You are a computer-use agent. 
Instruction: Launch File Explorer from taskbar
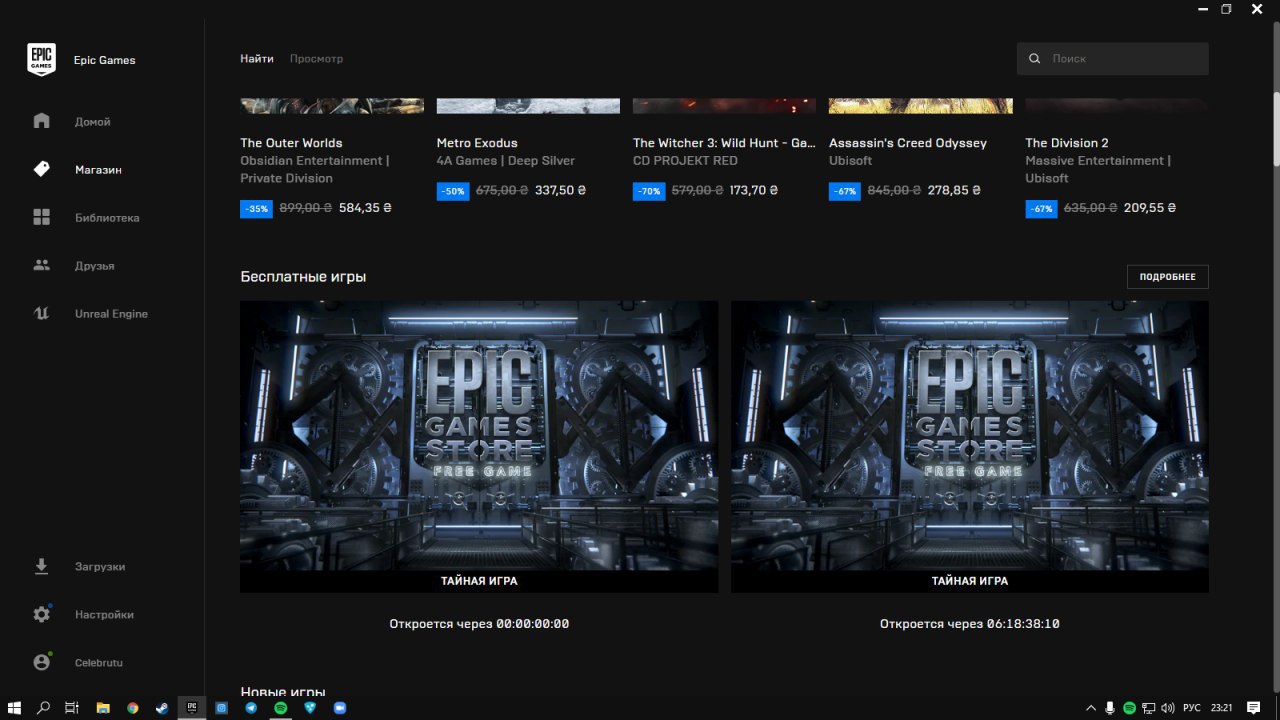pos(103,707)
